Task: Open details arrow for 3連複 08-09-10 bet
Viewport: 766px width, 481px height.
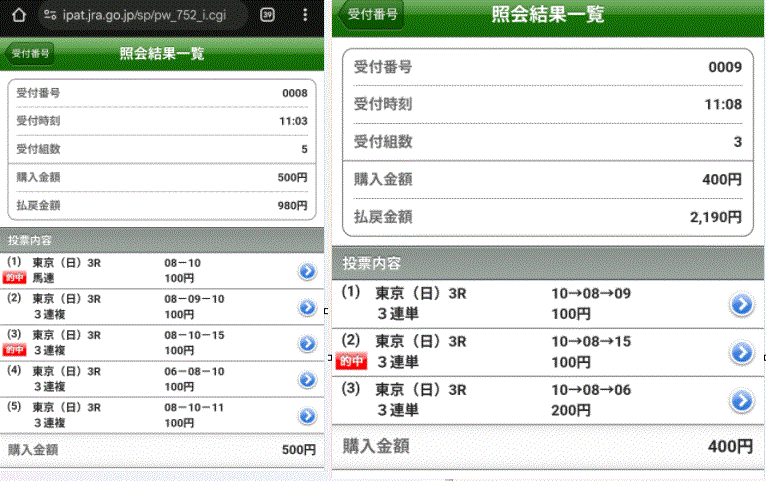Action: click(x=307, y=307)
